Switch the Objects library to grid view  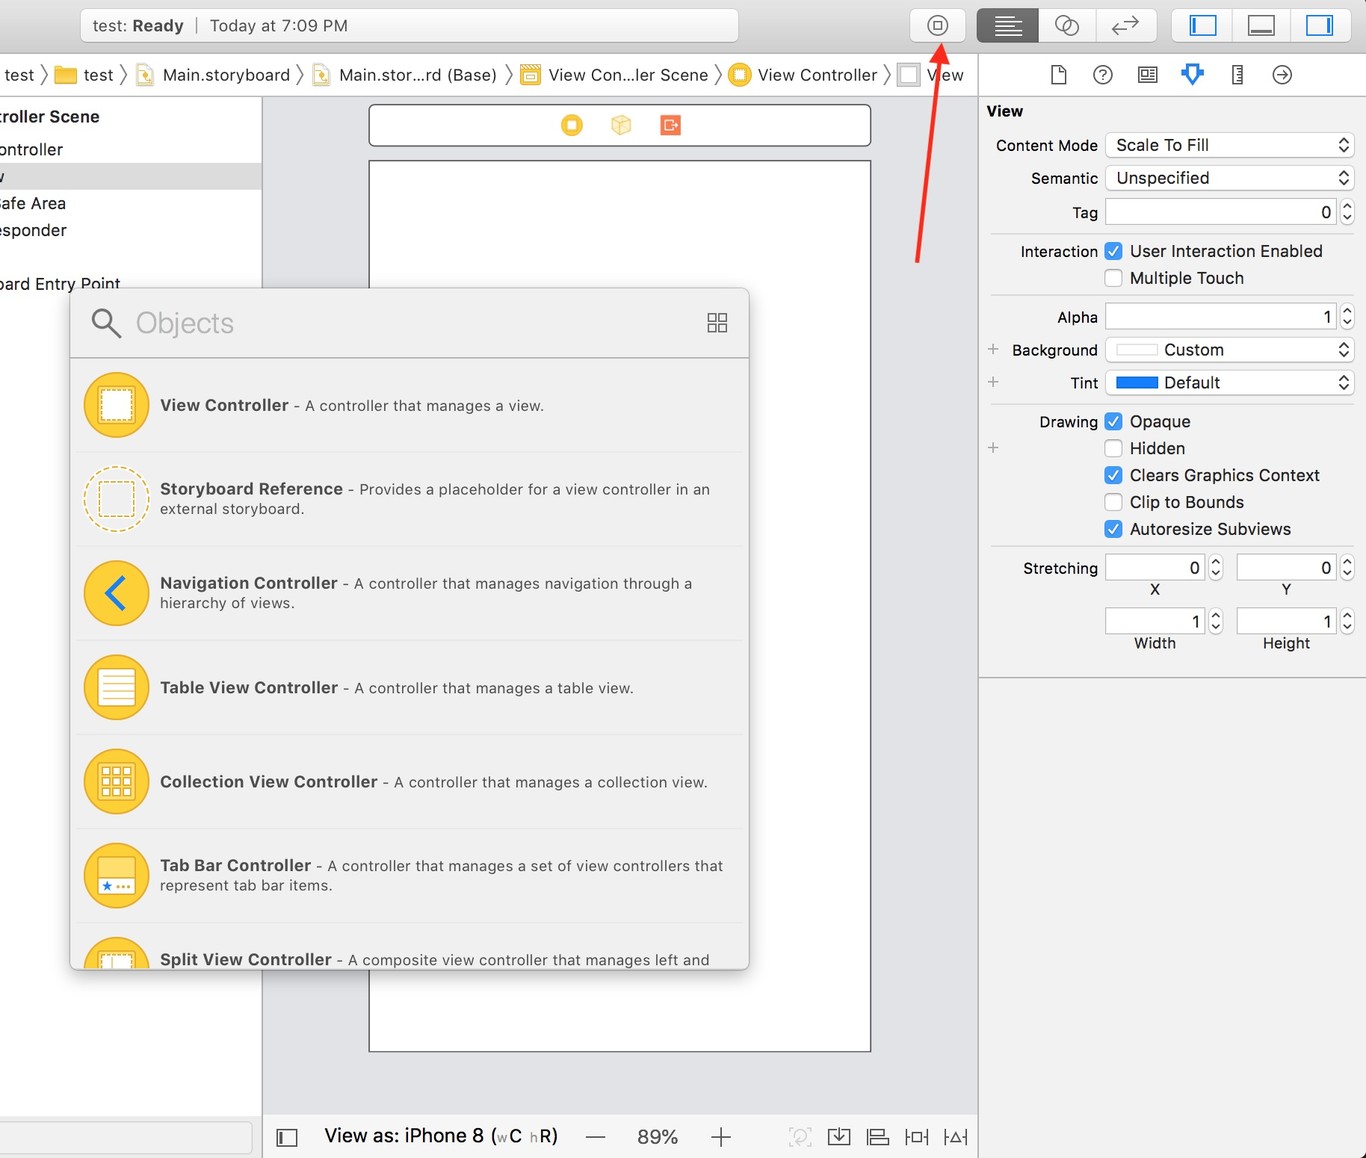[x=717, y=322]
